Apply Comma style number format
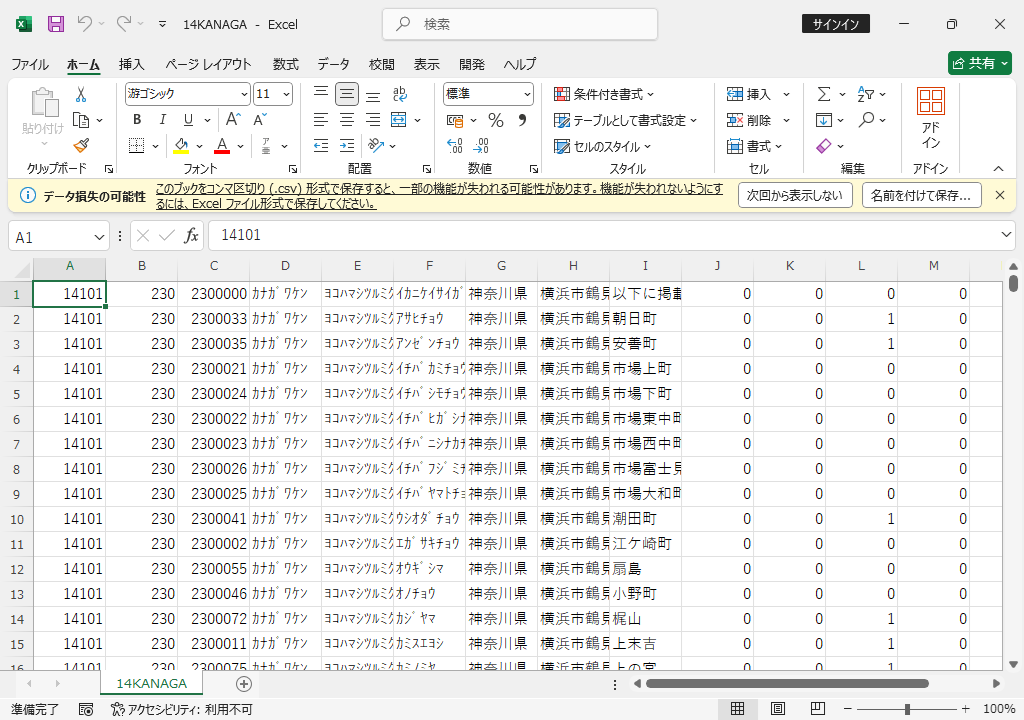The width and height of the screenshot is (1024, 720). [x=522, y=120]
